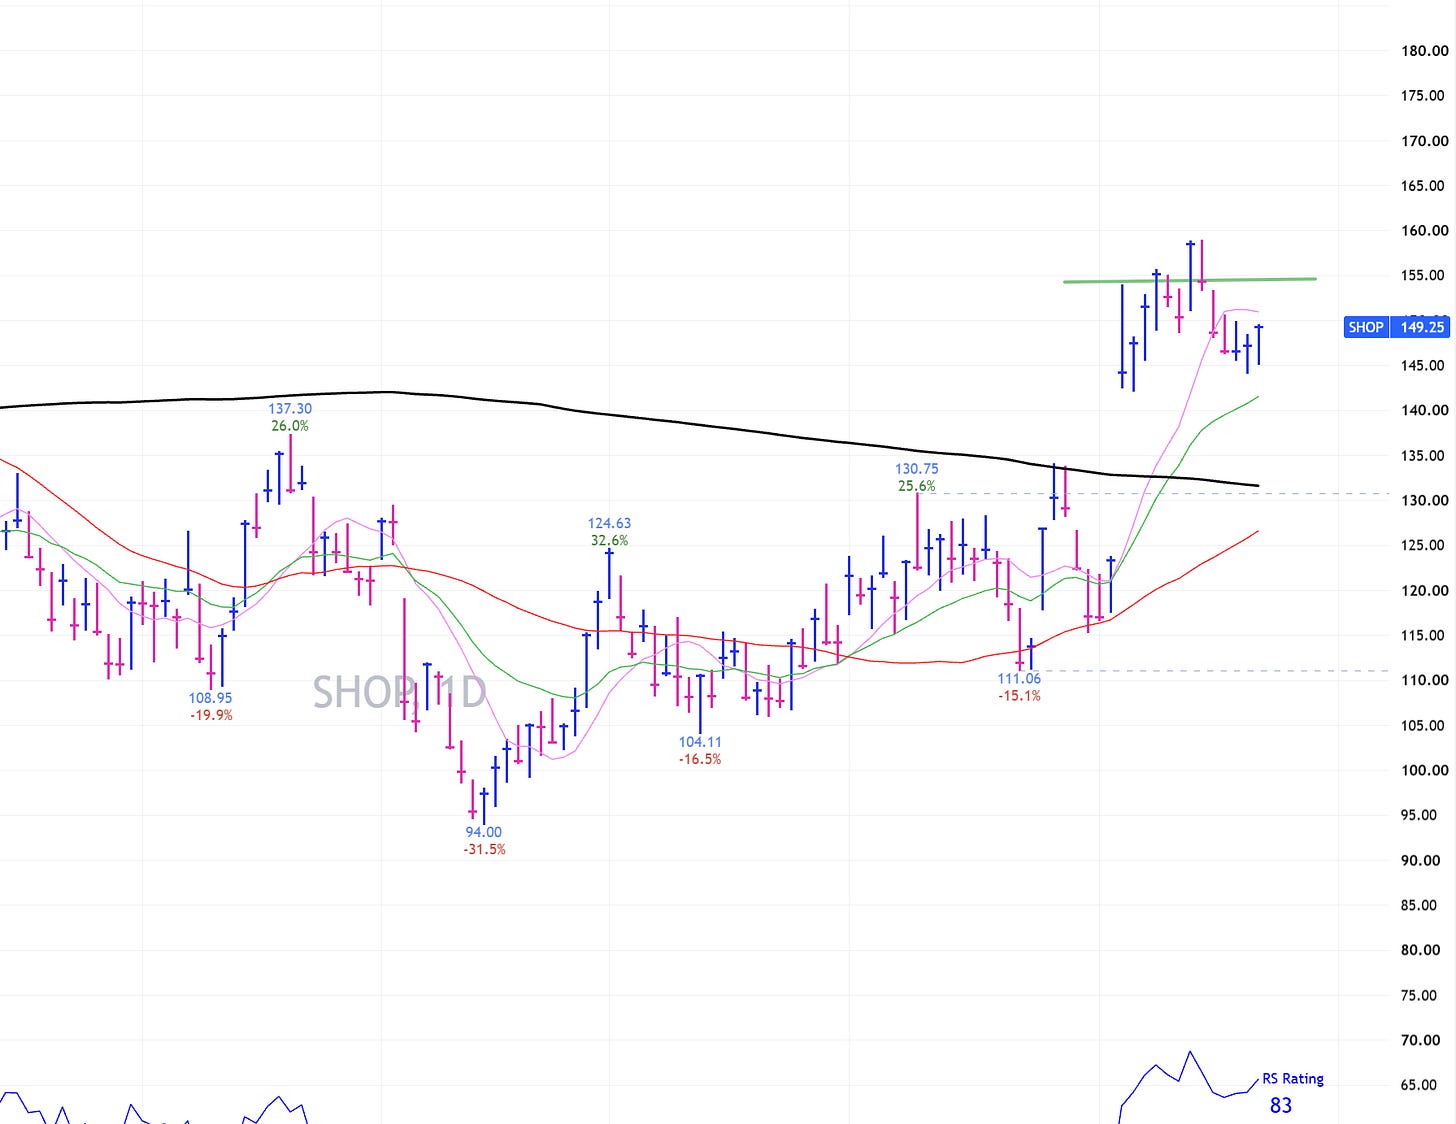Click the 32.6% gain label
The image size is (1456, 1124).
(x=609, y=540)
